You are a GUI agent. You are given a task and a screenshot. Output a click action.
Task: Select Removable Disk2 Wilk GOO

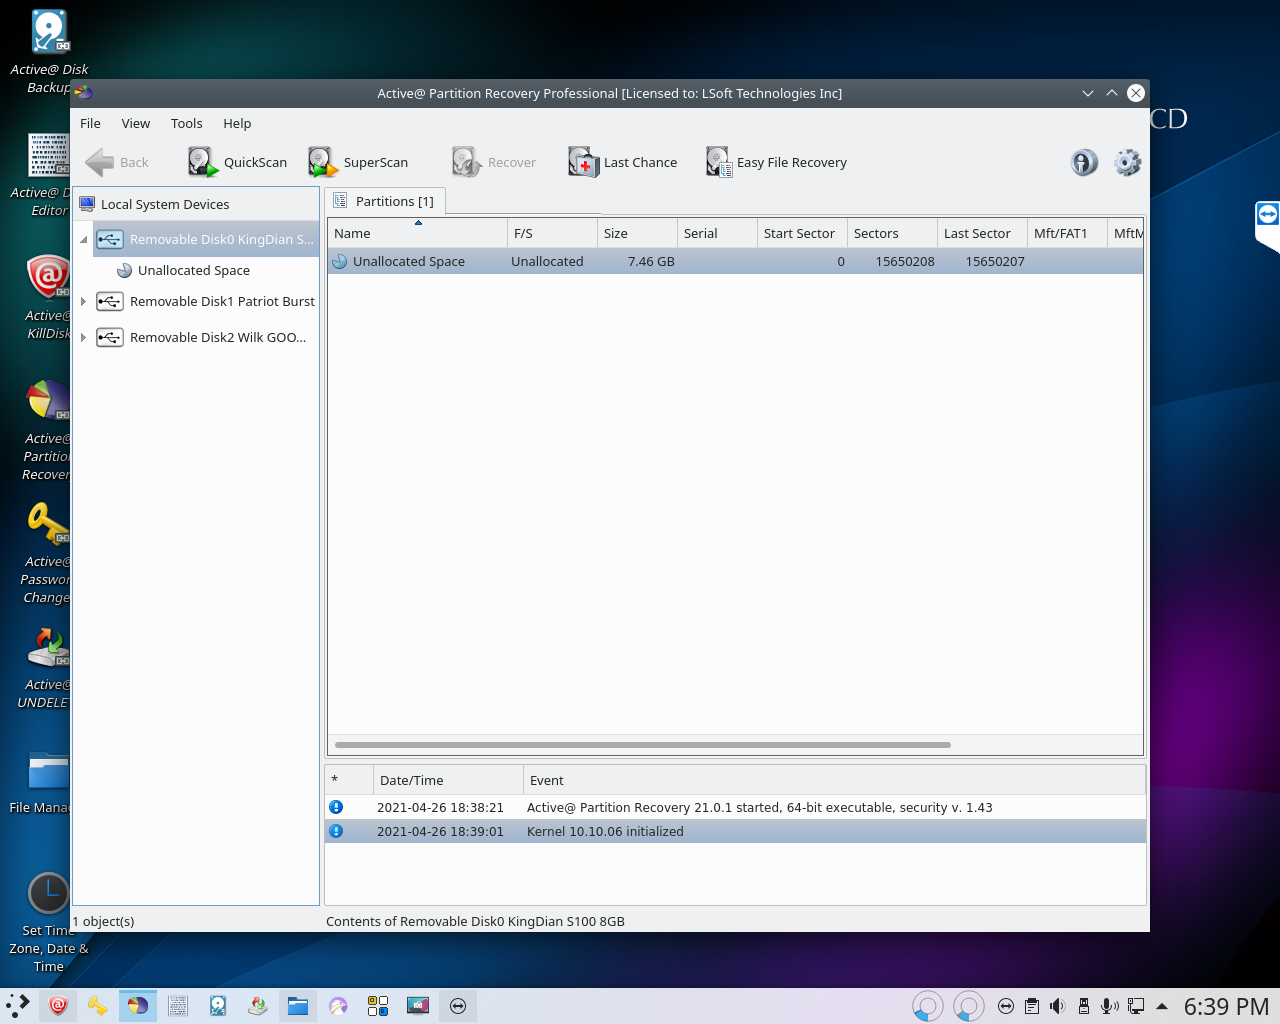201,337
